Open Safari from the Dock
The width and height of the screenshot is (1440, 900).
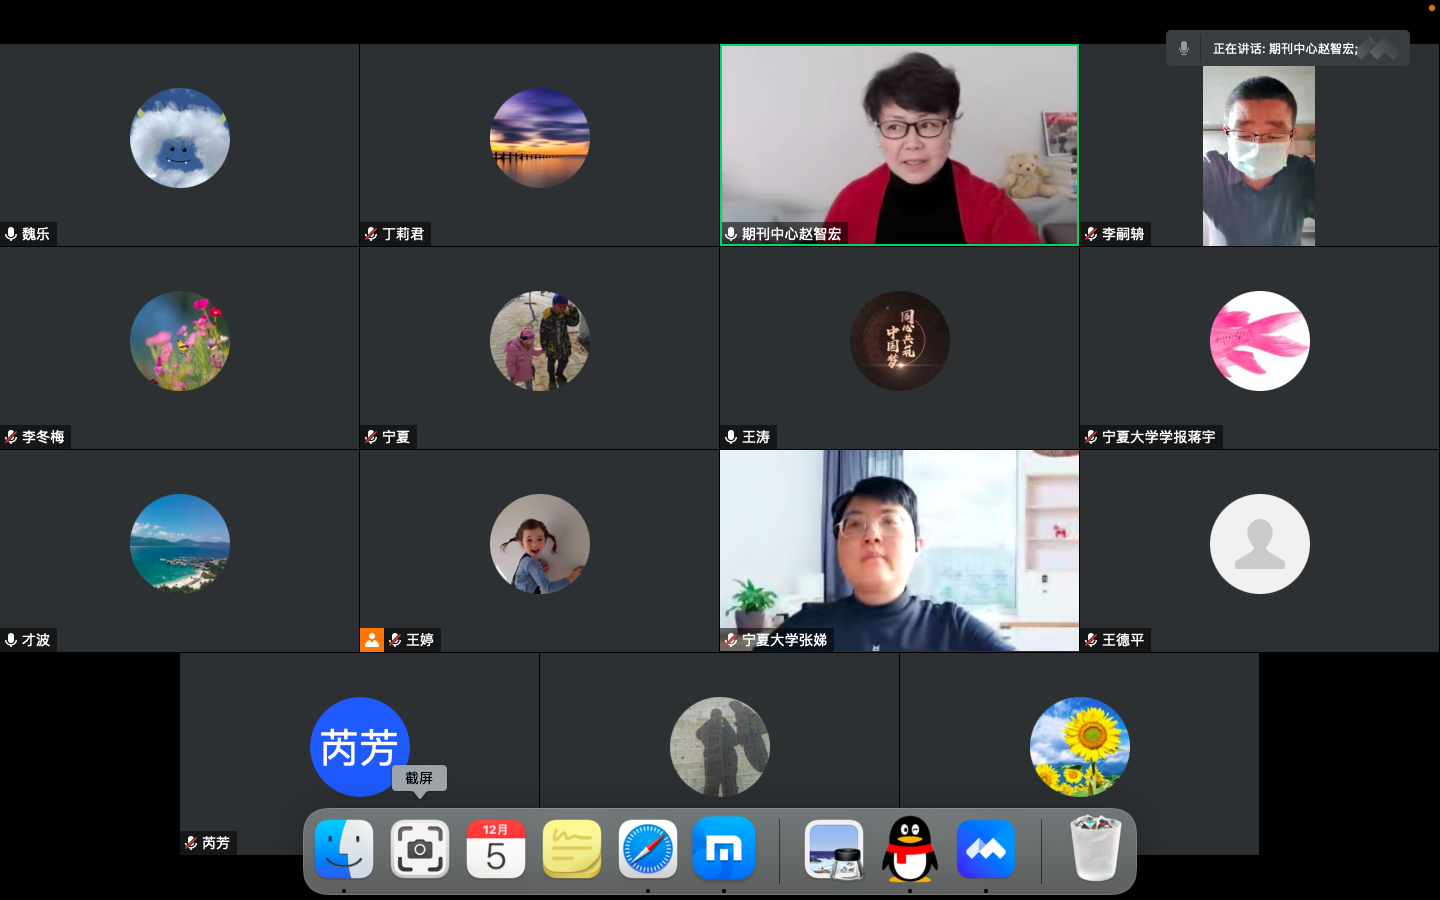(647, 849)
